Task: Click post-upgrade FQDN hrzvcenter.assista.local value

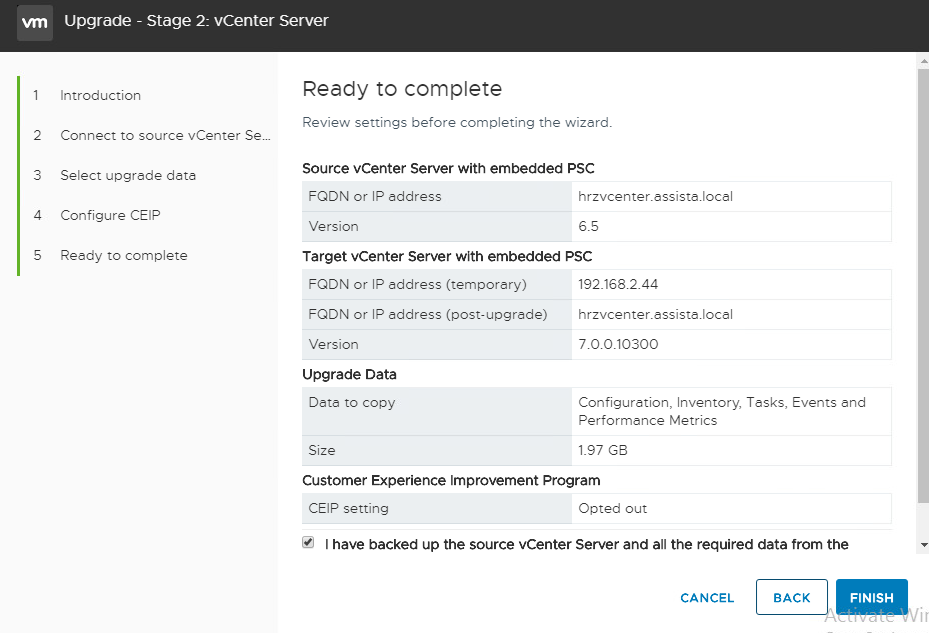Action: pos(655,315)
